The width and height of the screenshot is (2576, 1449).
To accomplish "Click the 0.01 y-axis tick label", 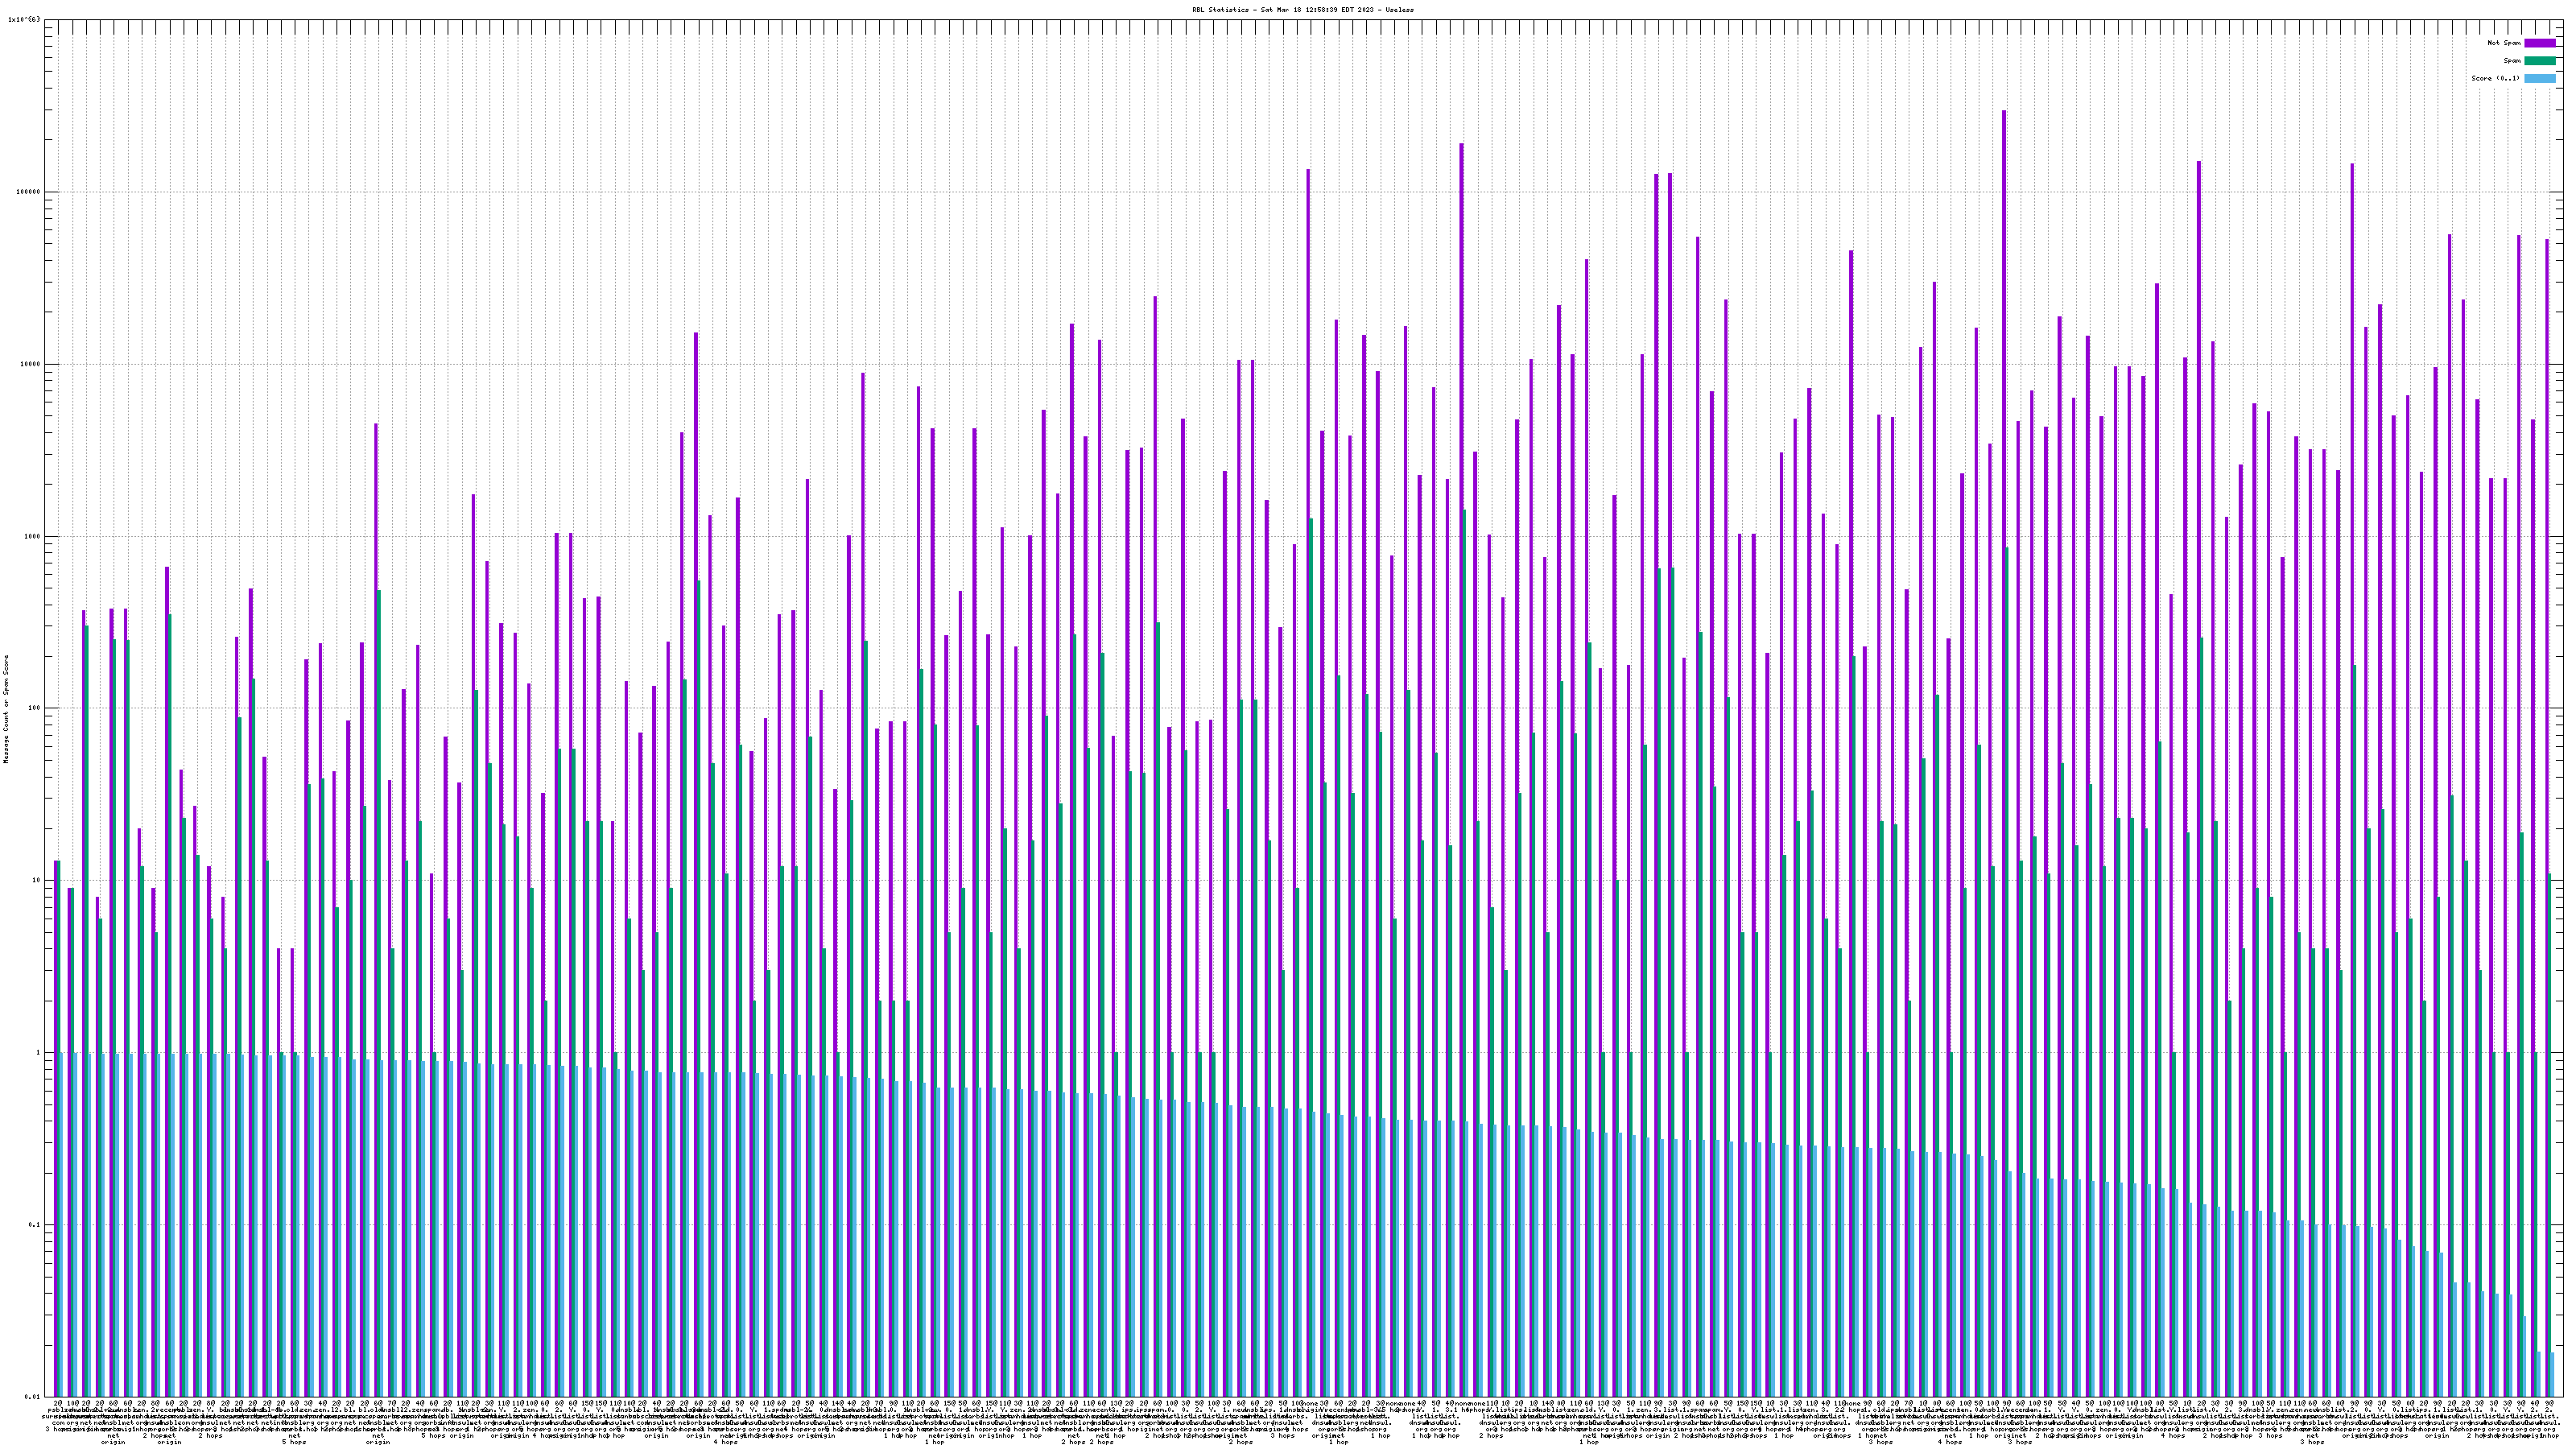I will [34, 1397].
